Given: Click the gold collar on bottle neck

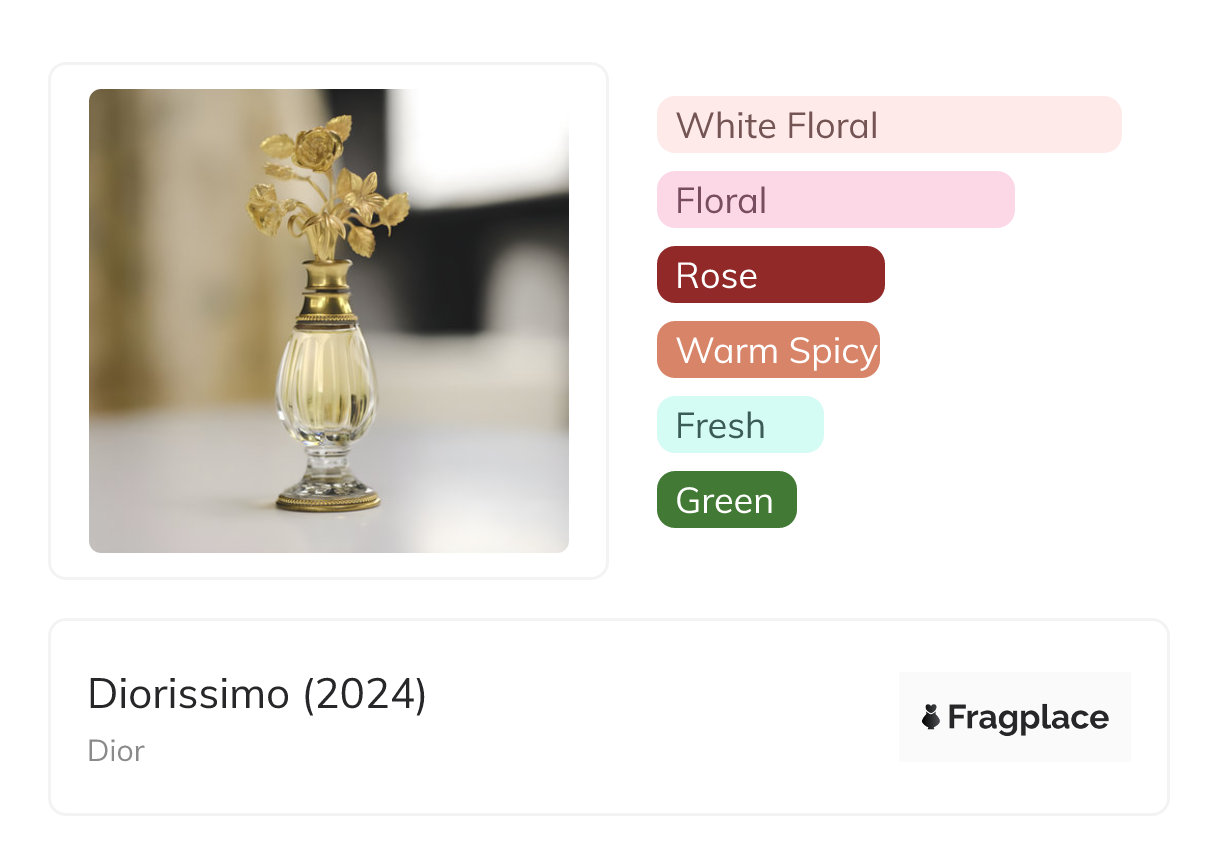Looking at the screenshot, I should click(328, 292).
